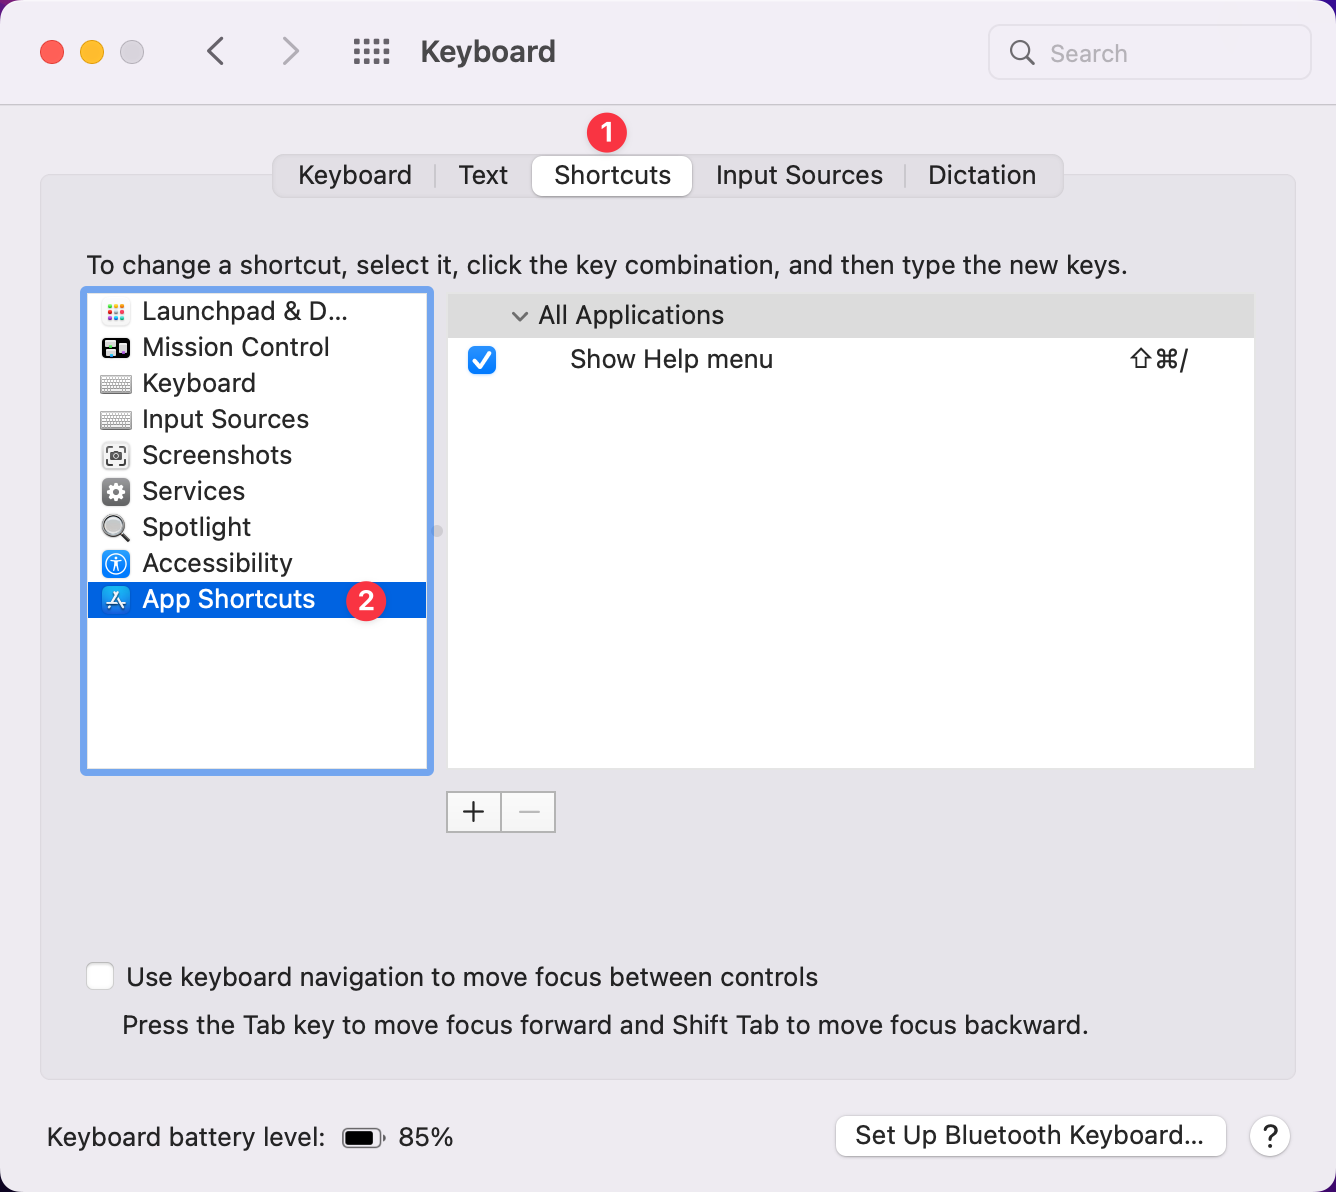Select the Screenshots category icon
The image size is (1336, 1192).
[x=116, y=455]
